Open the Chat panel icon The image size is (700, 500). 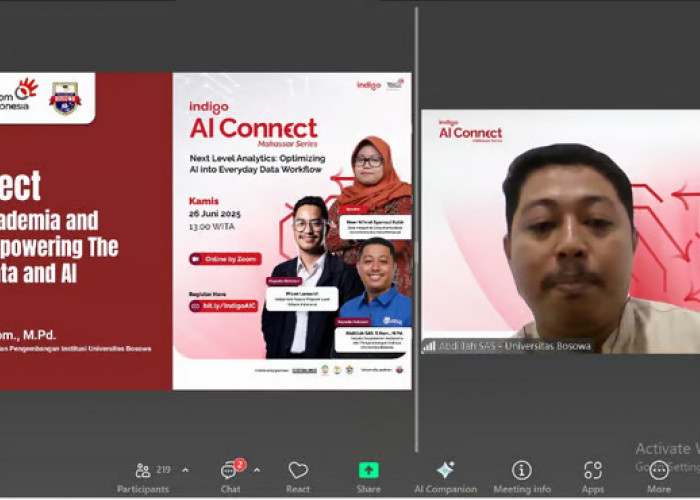(x=228, y=471)
